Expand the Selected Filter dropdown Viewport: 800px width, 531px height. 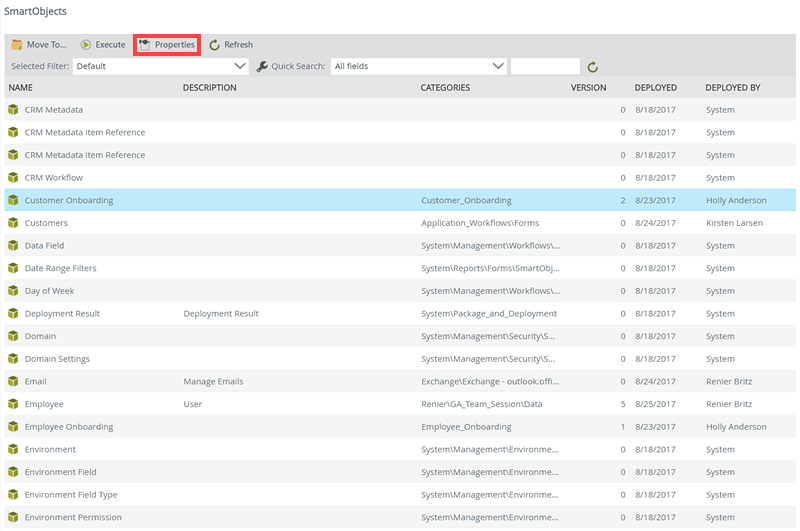click(239, 67)
